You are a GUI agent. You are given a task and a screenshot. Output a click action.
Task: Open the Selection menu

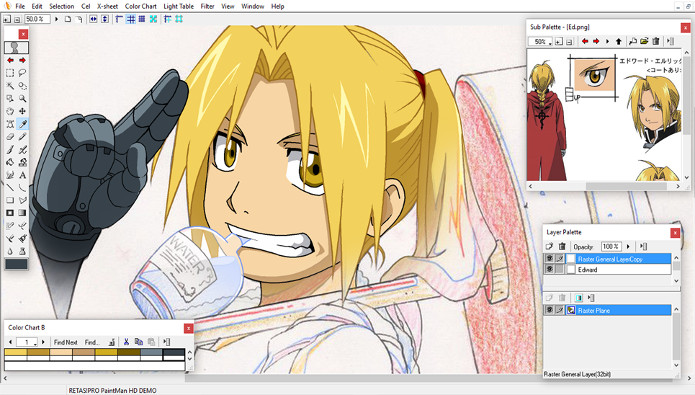(62, 6)
